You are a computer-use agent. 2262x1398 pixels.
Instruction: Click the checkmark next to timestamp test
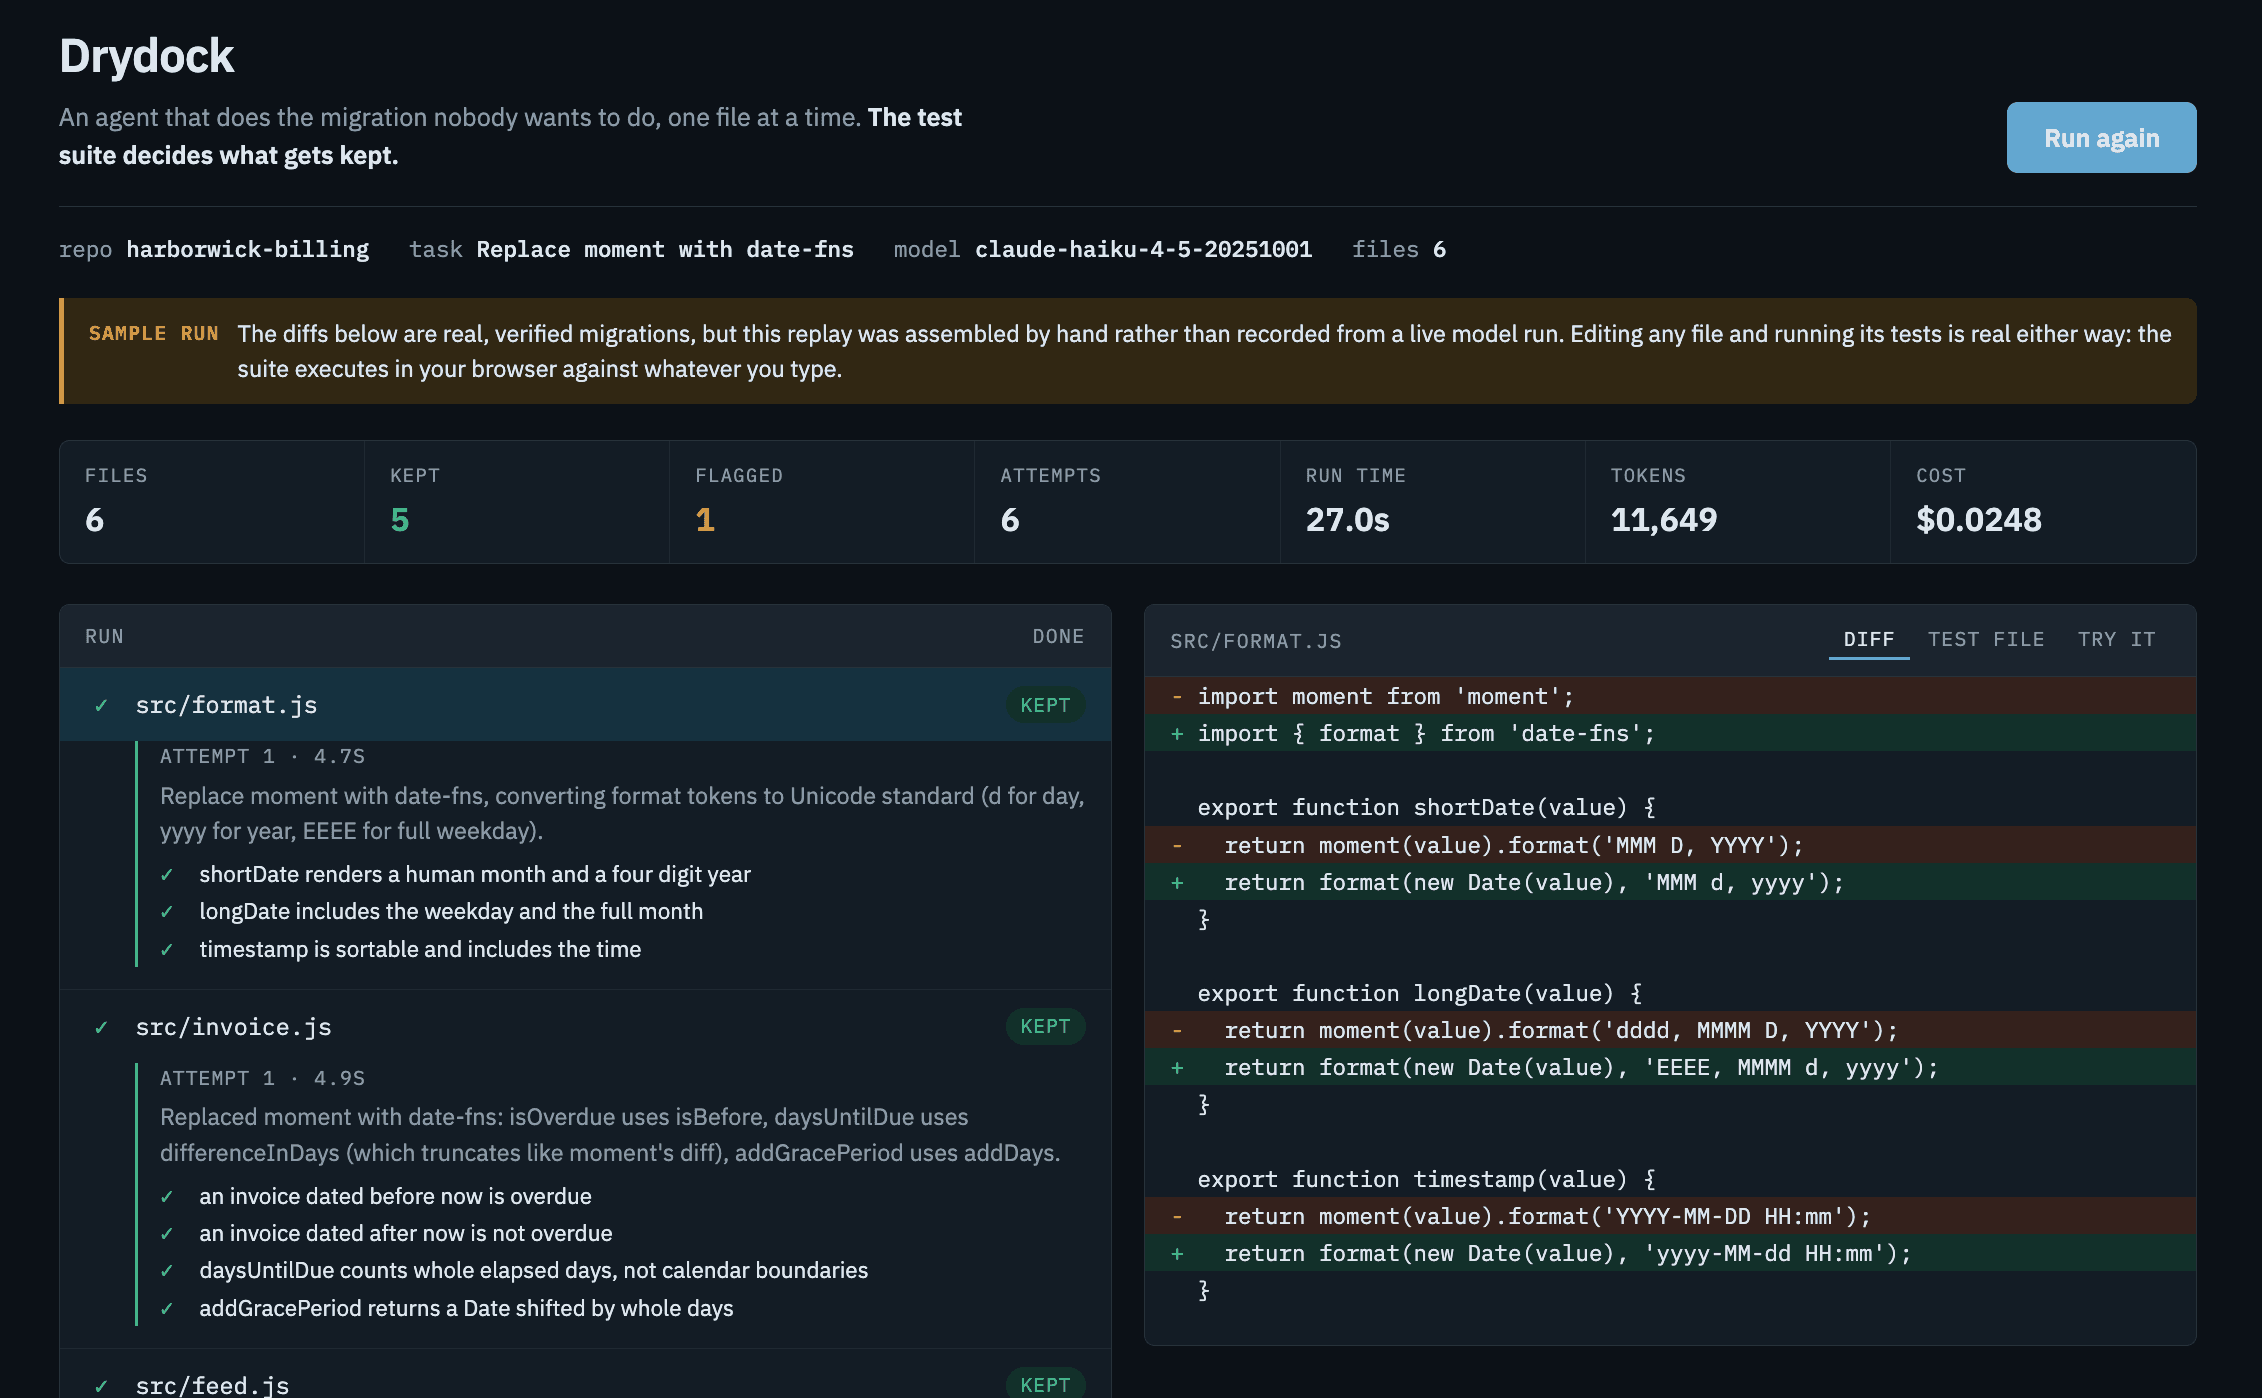tap(167, 951)
